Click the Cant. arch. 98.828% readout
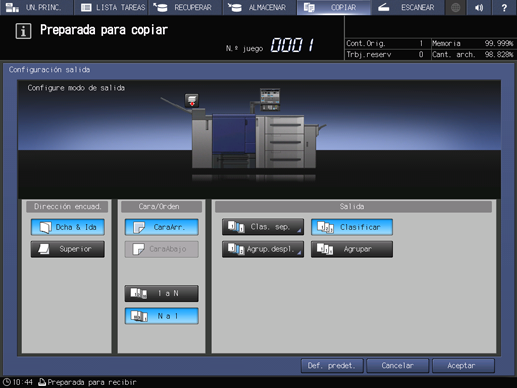This screenshot has width=517, height=388. 472,54
